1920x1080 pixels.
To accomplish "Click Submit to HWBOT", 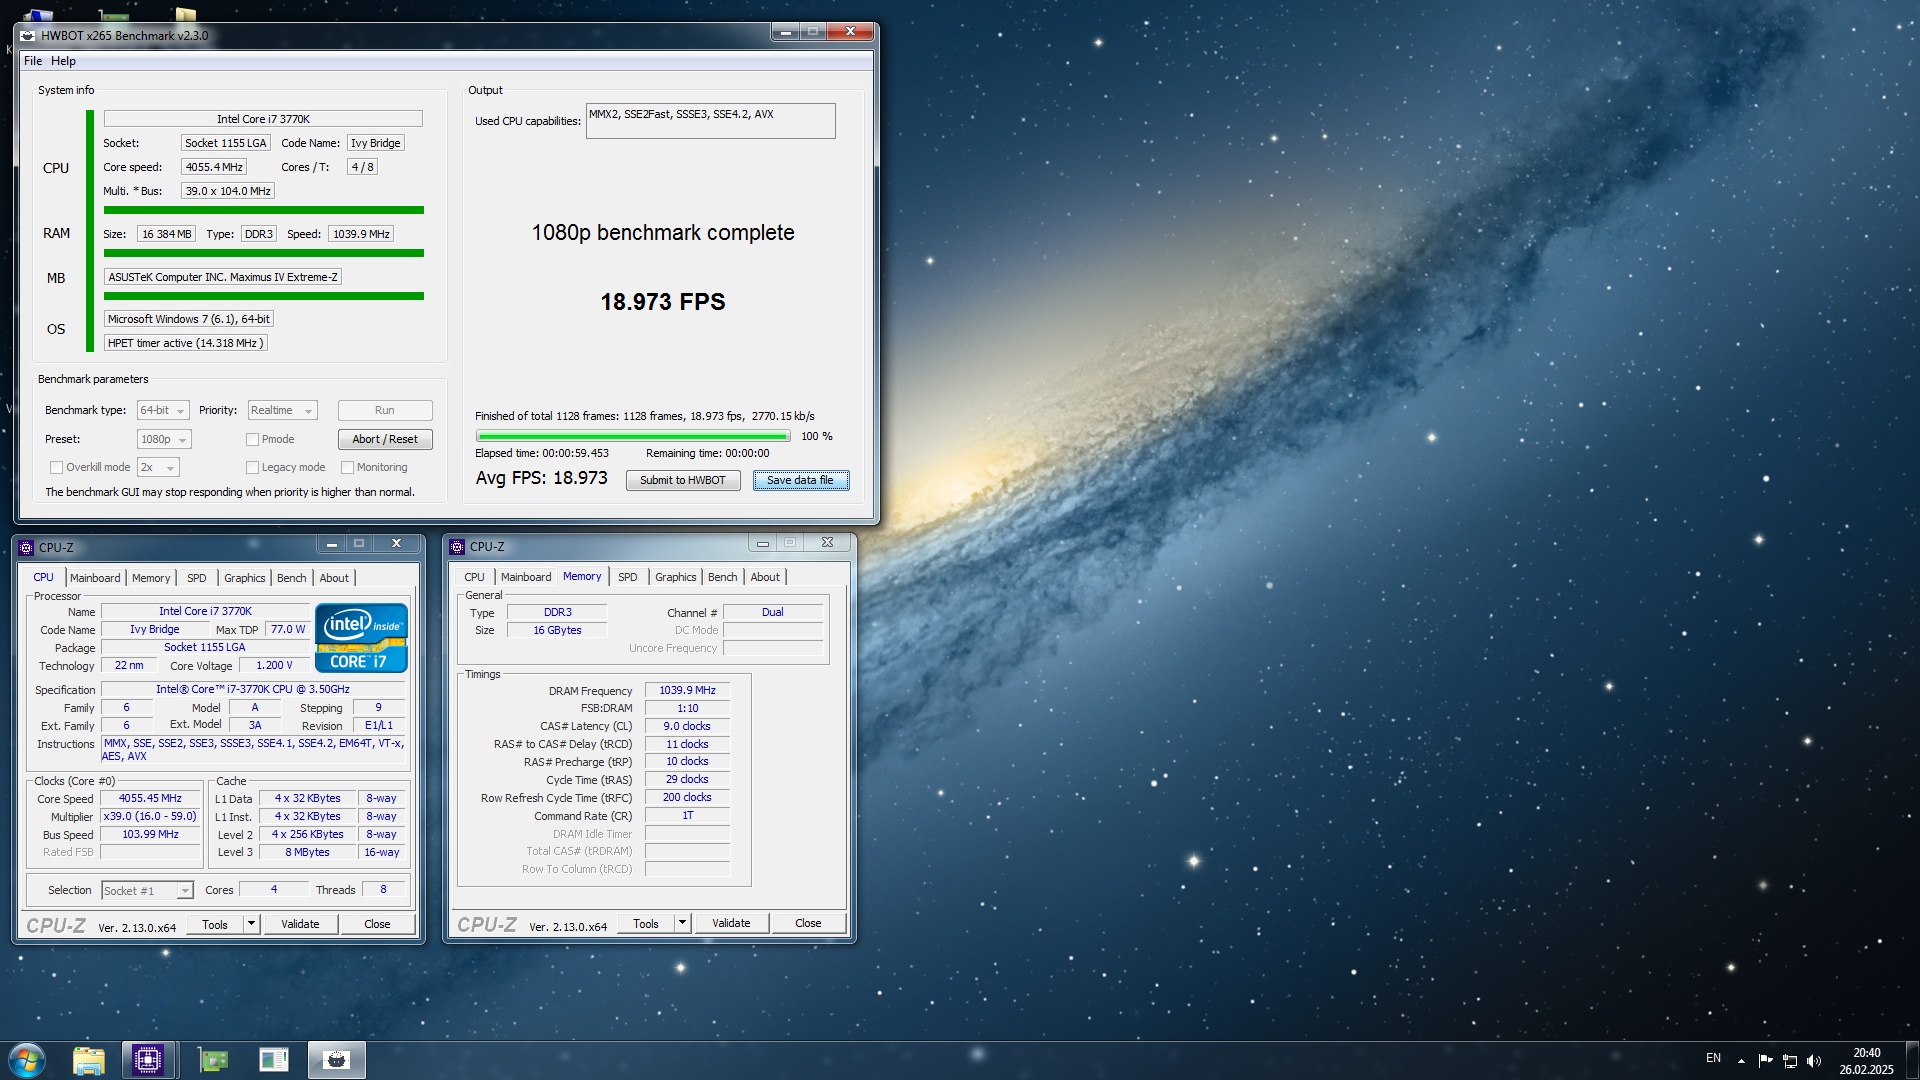I will (683, 481).
